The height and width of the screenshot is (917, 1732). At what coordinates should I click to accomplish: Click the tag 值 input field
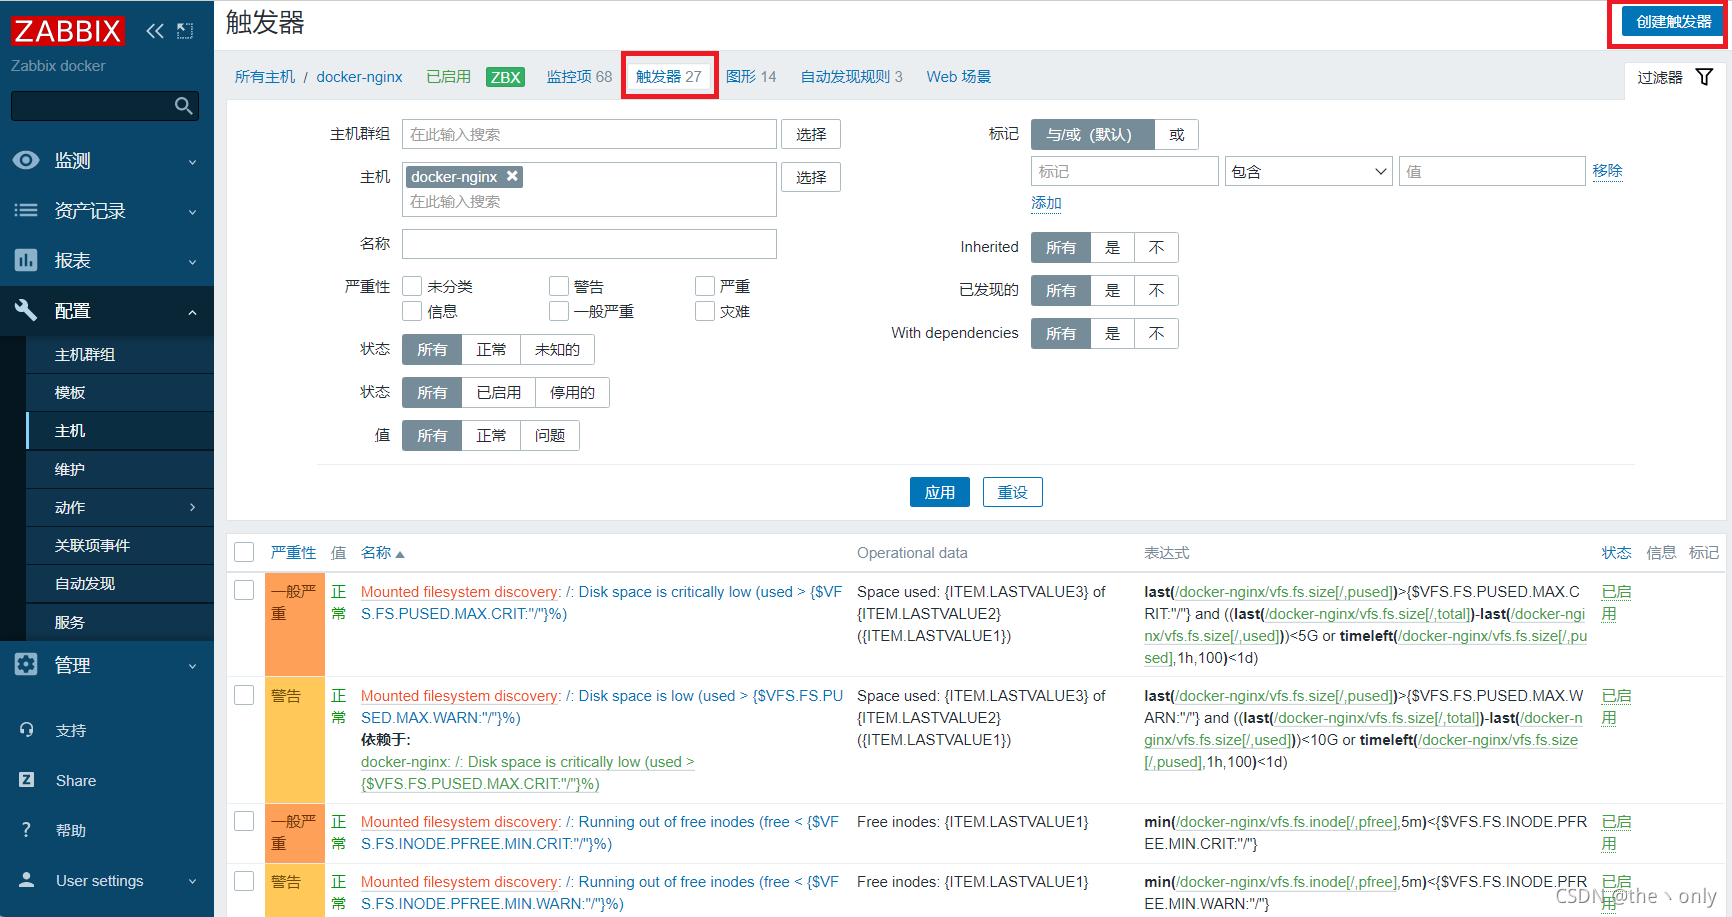coord(1492,171)
